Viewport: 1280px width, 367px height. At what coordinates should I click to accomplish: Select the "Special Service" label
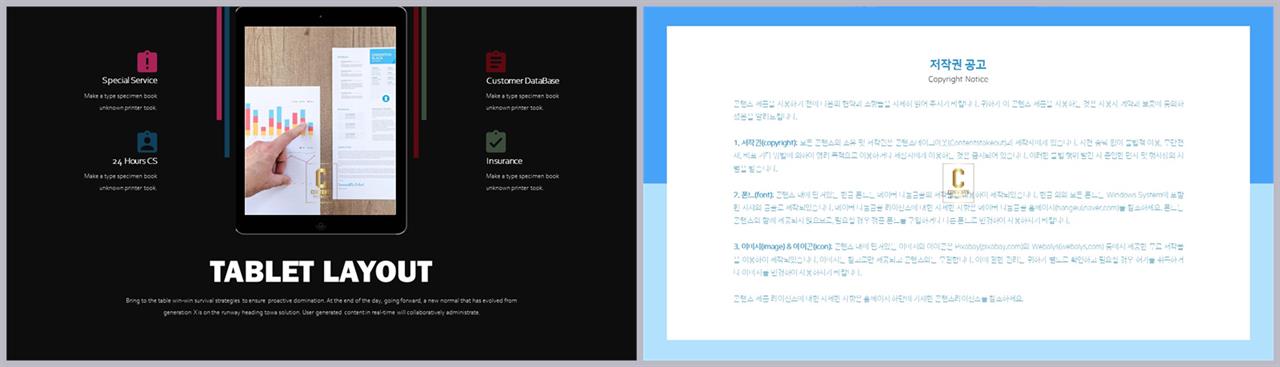(x=129, y=80)
